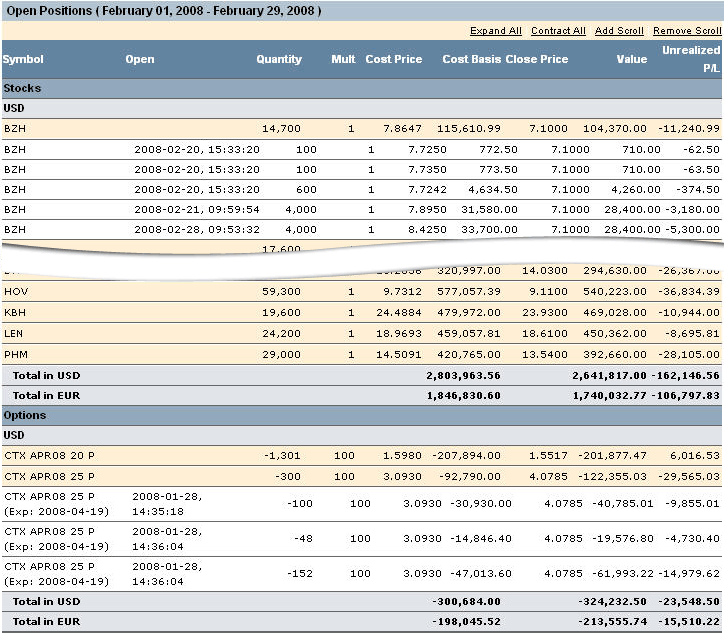Image resolution: width=724 pixels, height=634 pixels.
Task: Click the Remove Scroll link
Action: [x=687, y=31]
